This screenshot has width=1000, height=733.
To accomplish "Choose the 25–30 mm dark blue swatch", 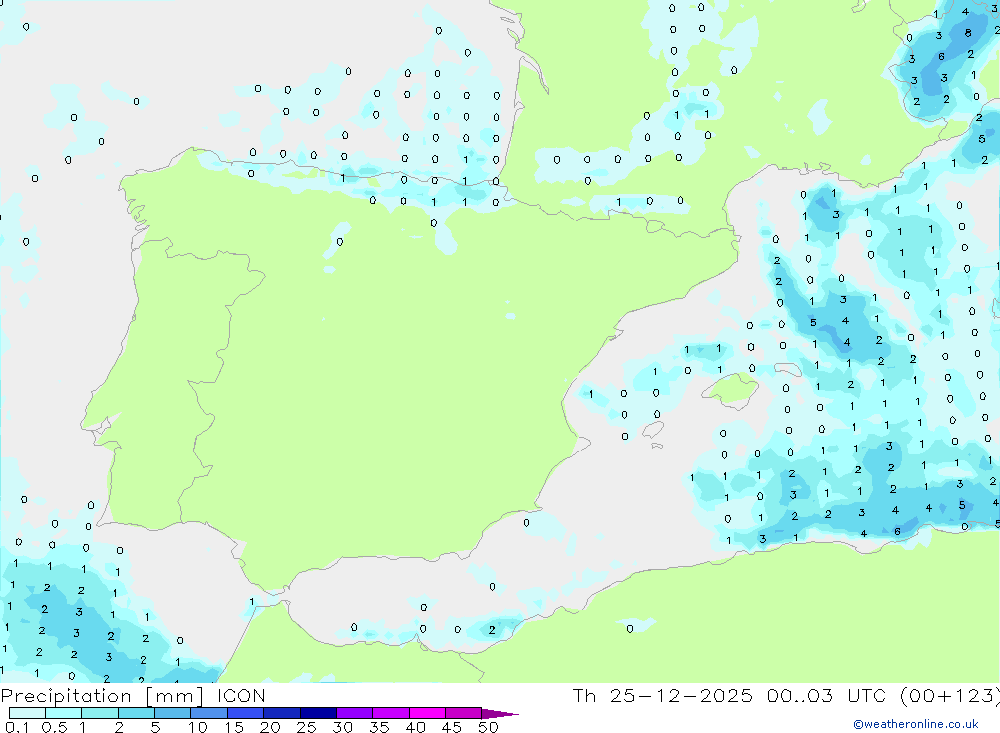I will [318, 713].
